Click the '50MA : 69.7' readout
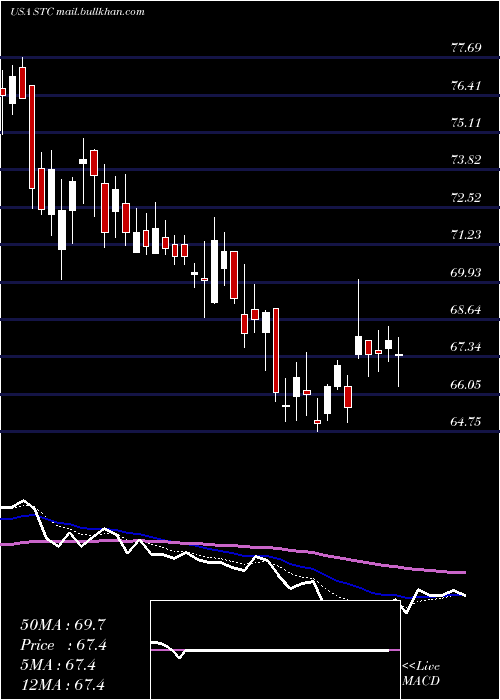The image size is (500, 700). [63, 625]
